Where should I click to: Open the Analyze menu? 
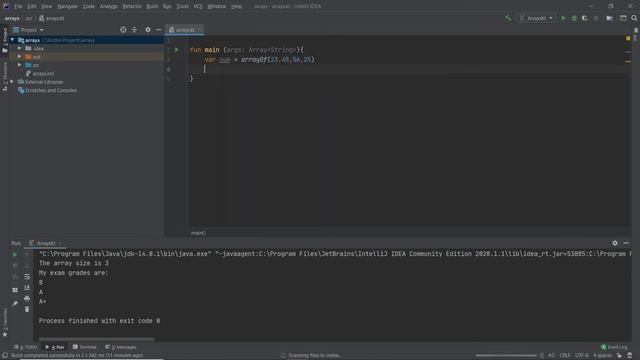[x=109, y=6]
